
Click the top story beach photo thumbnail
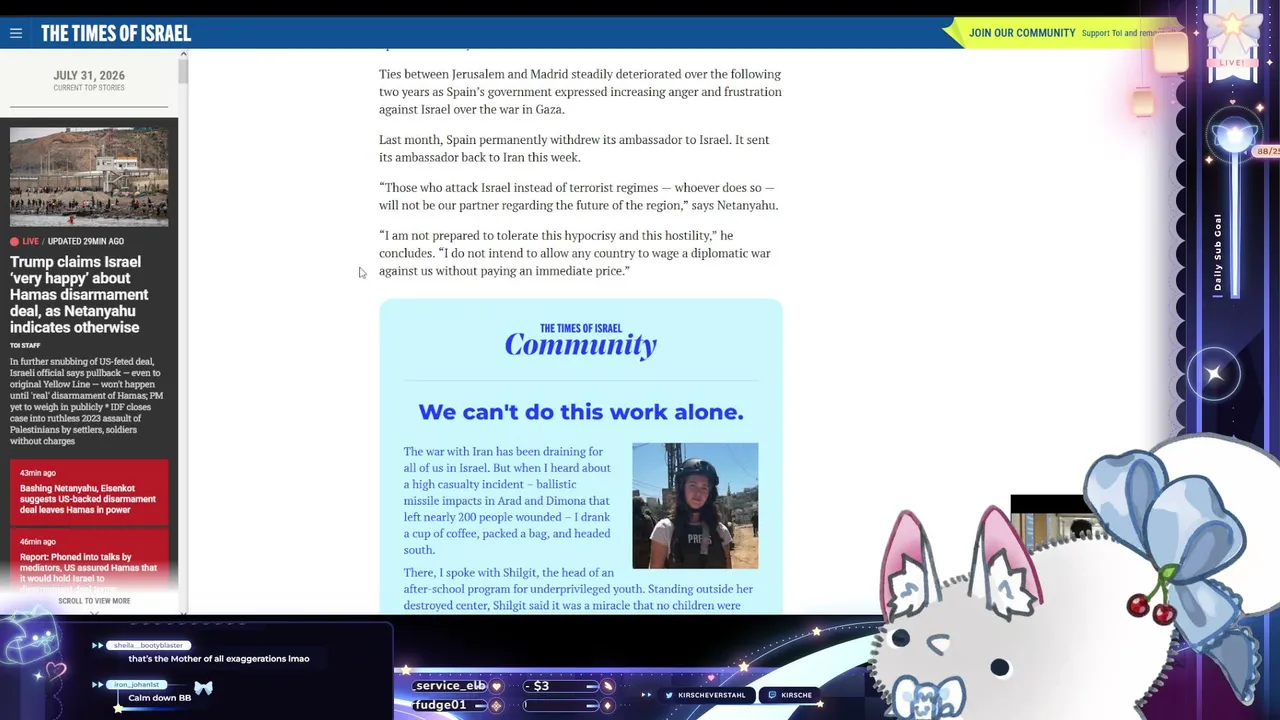tap(89, 177)
